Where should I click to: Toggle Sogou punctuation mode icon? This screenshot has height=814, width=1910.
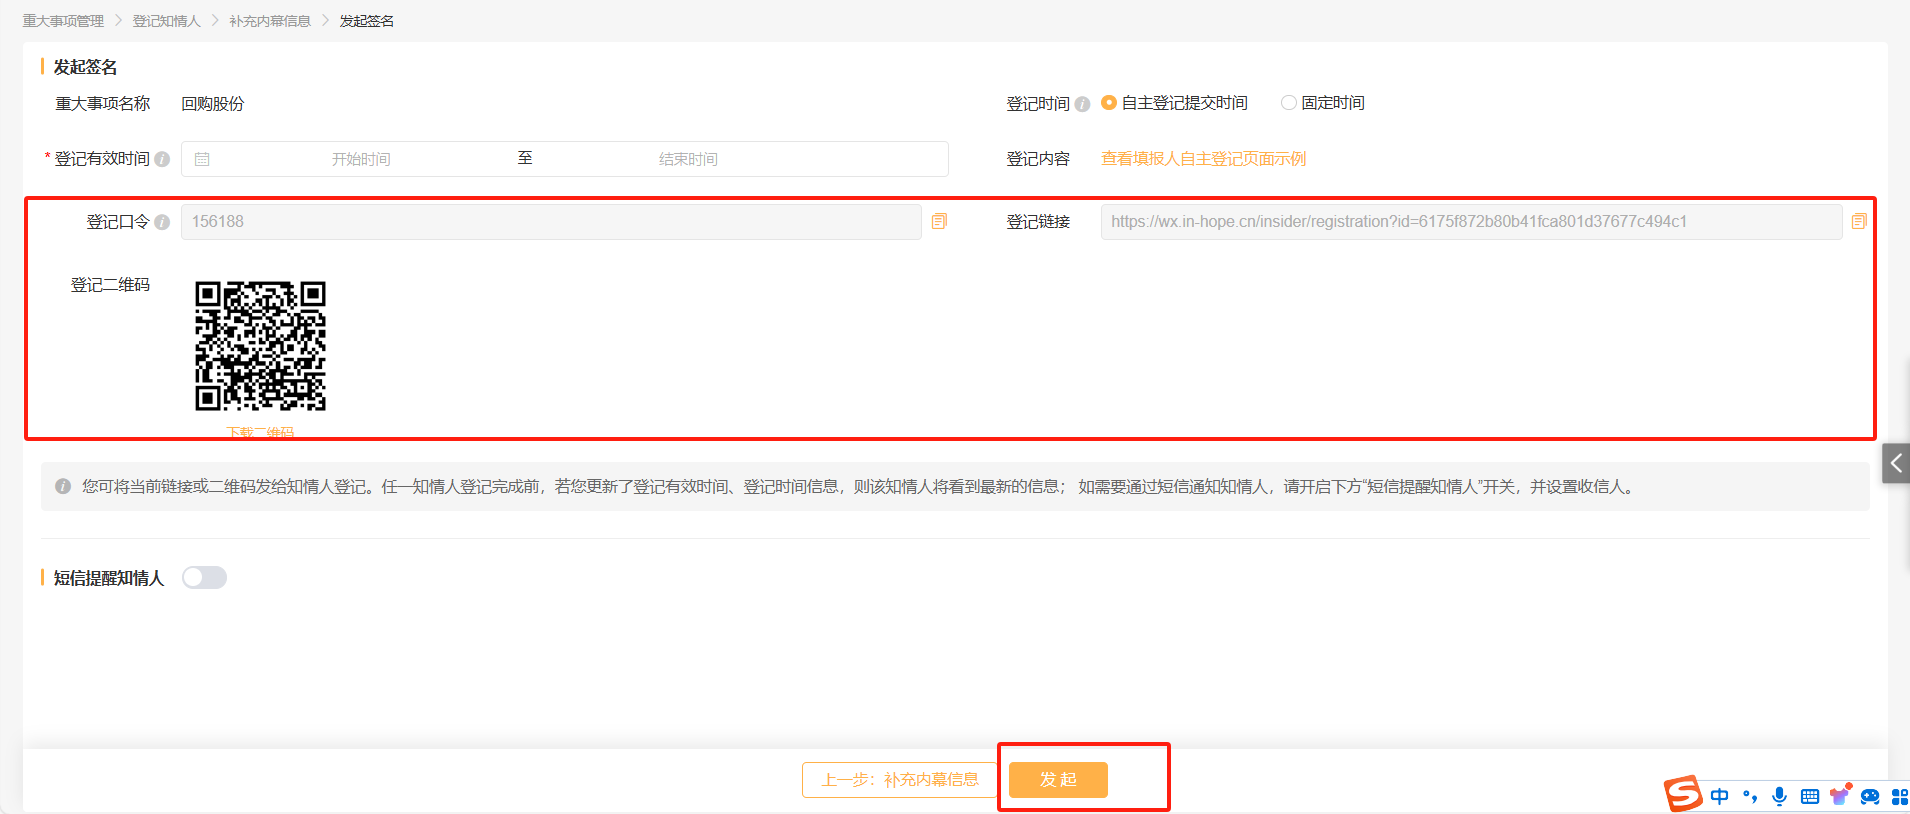(1750, 796)
